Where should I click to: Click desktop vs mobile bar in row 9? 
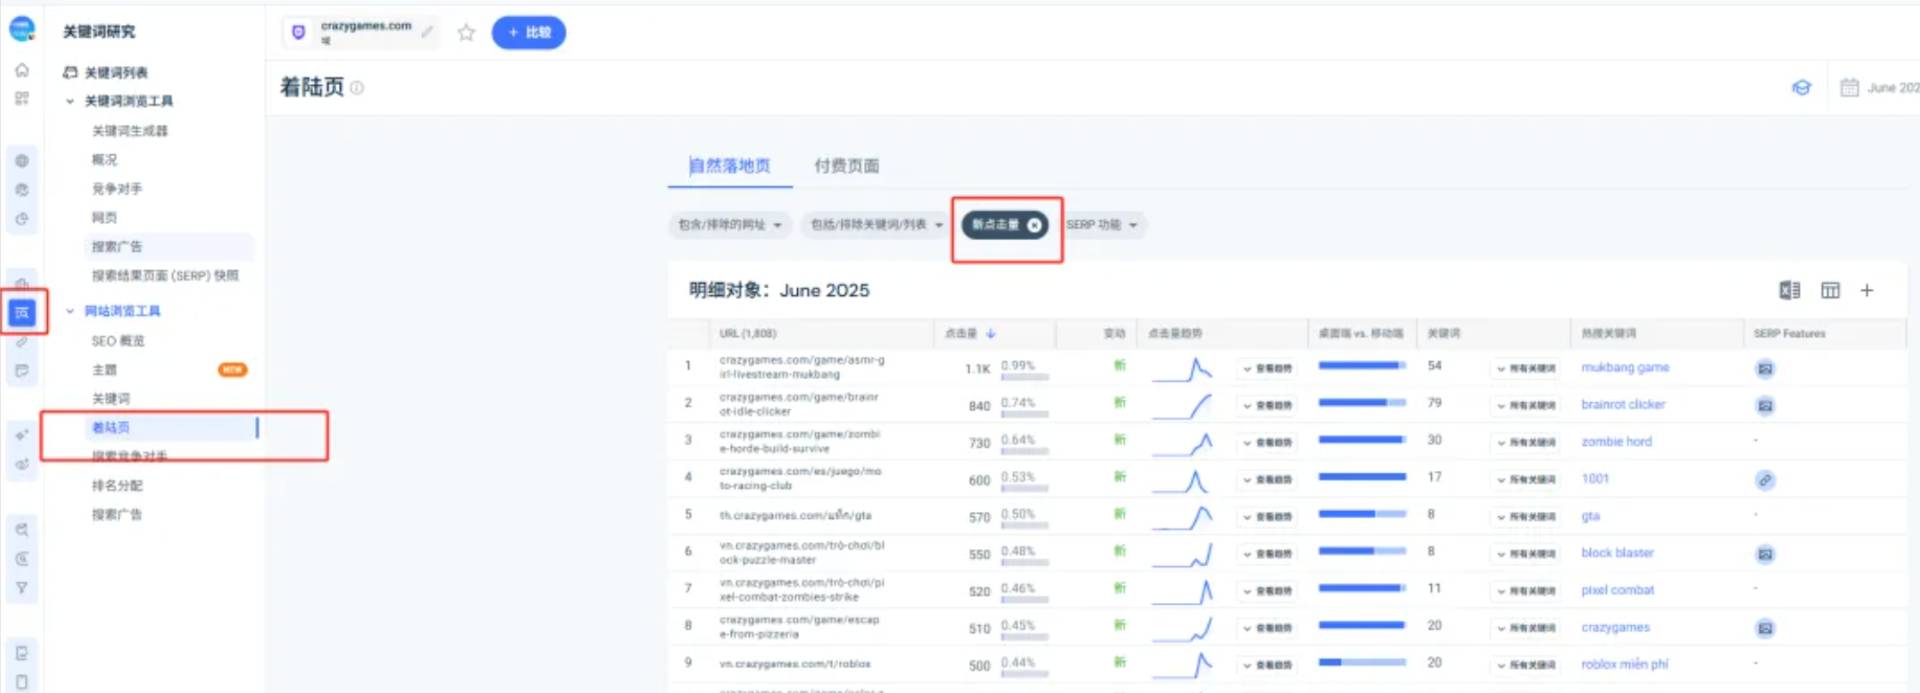click(1362, 662)
